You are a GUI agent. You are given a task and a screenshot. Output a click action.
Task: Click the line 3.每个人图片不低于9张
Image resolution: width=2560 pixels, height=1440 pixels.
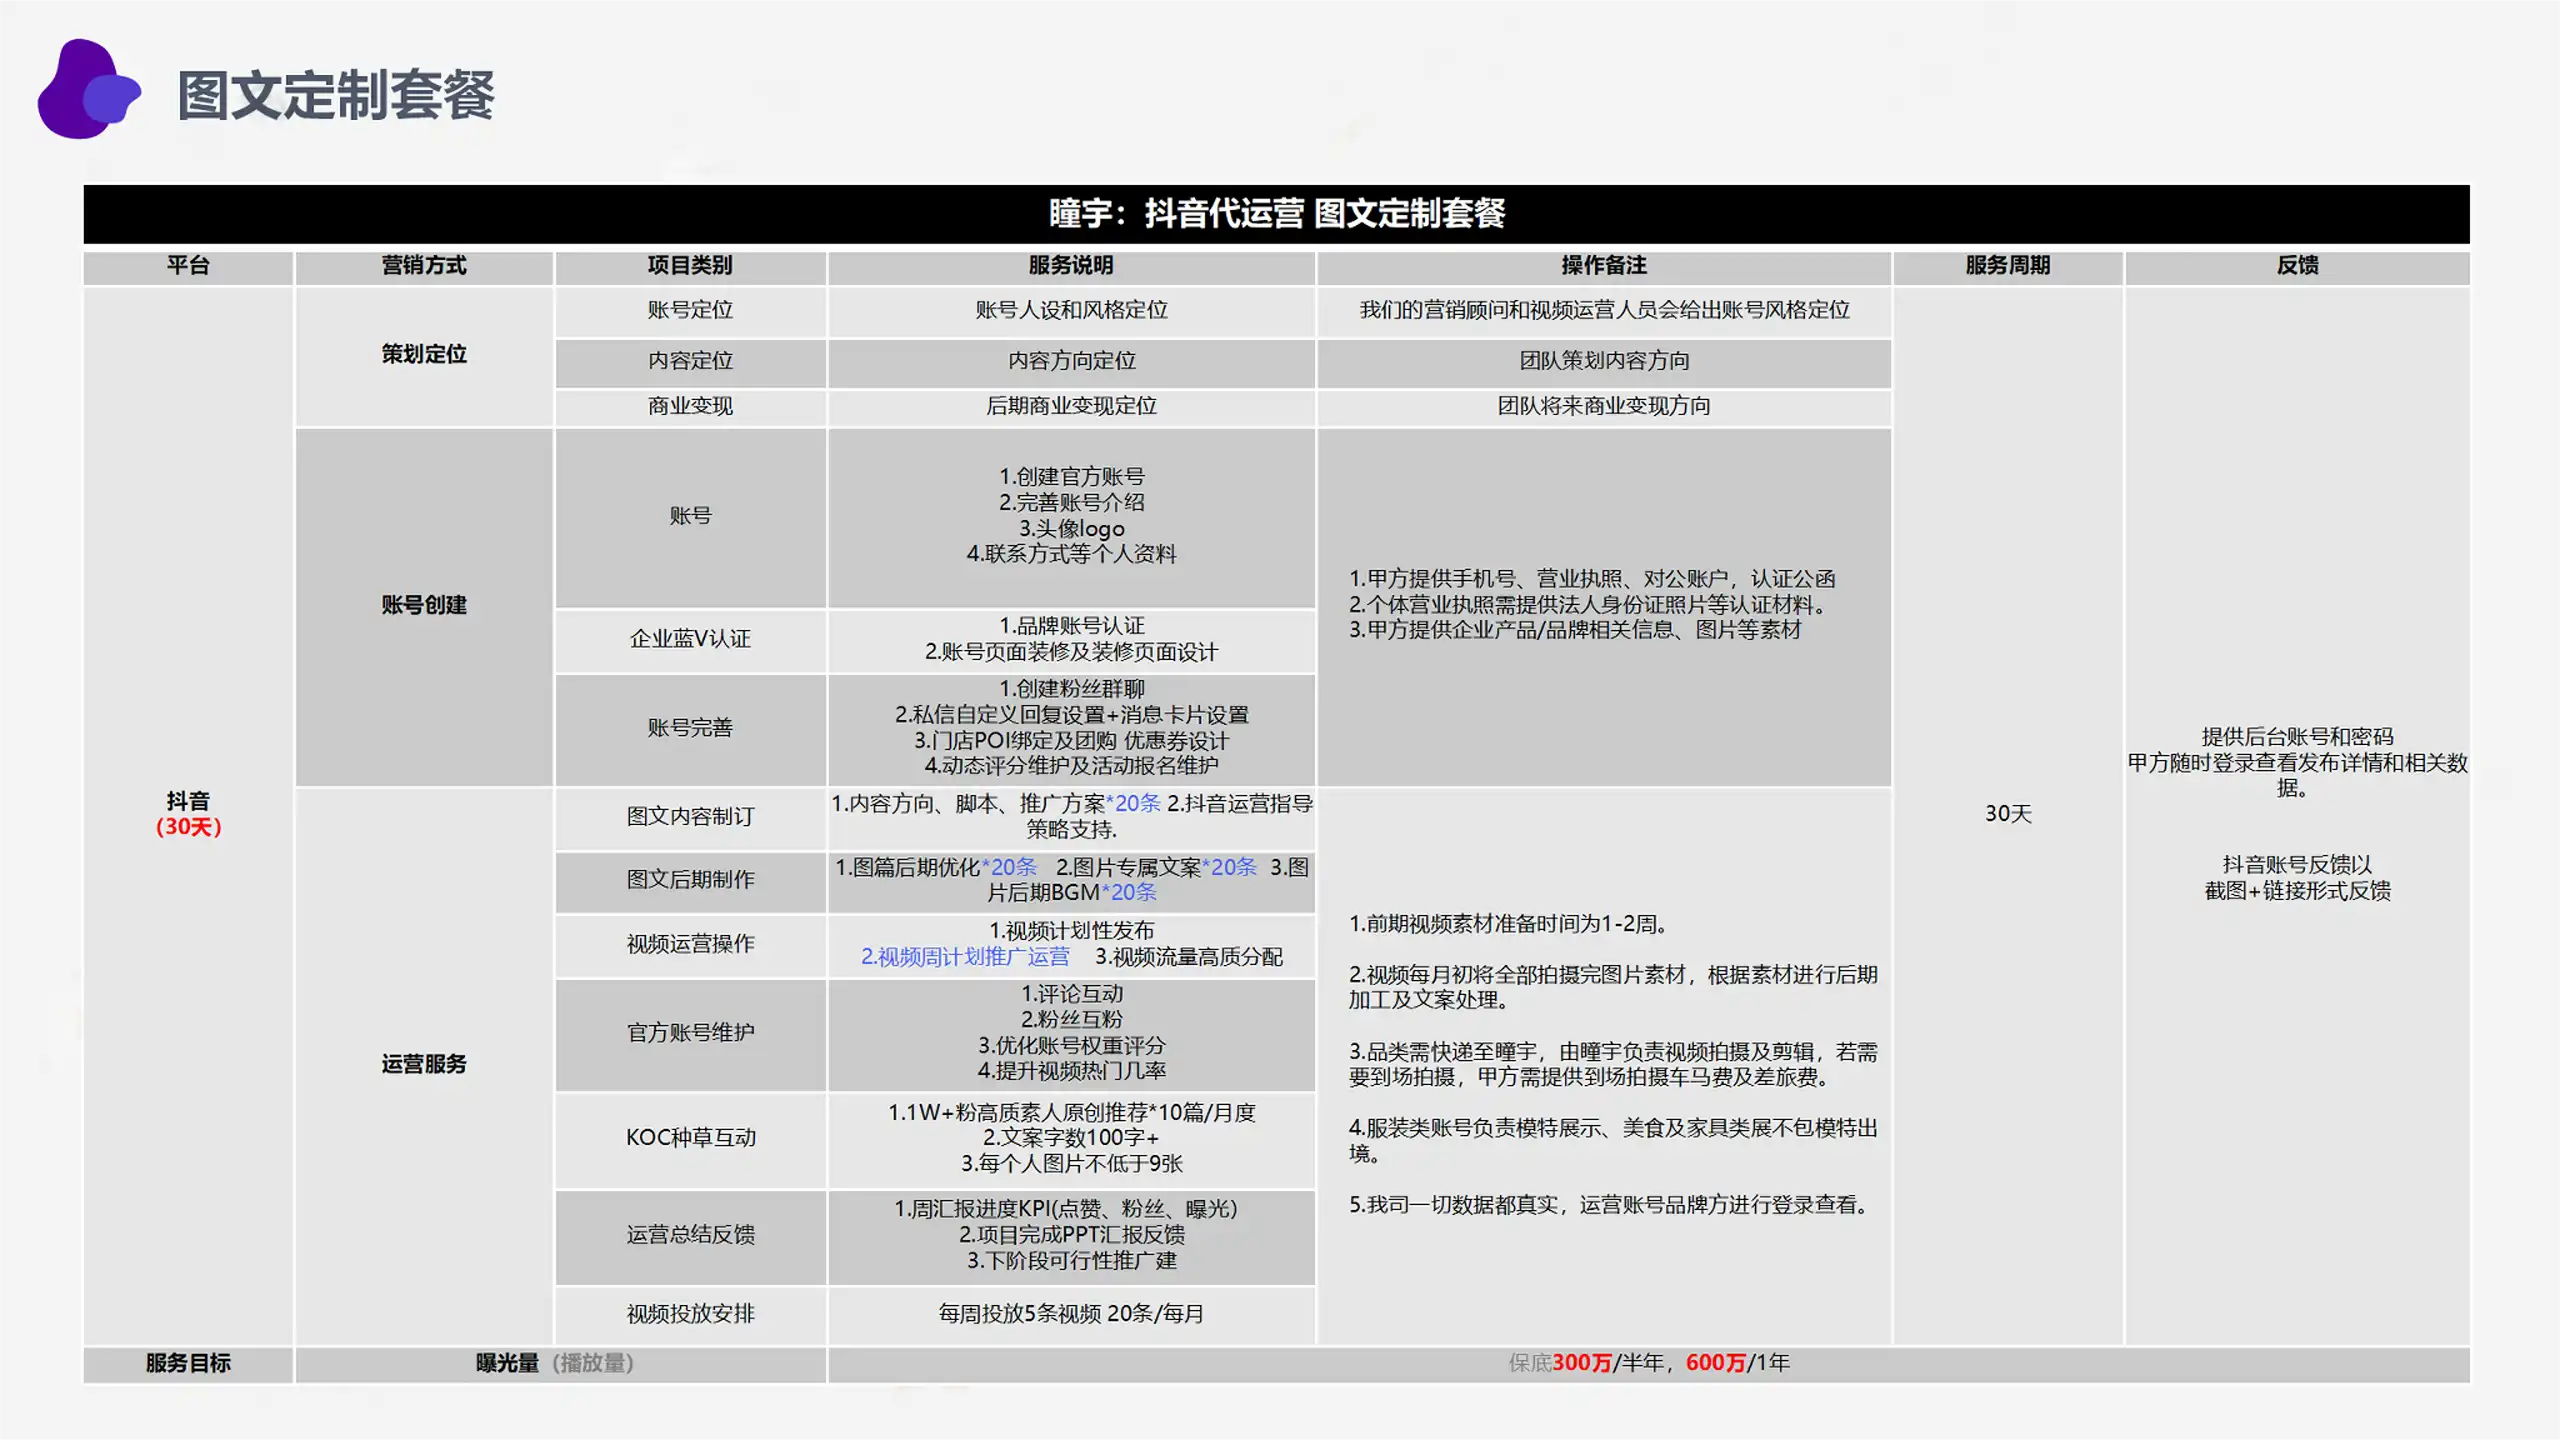coord(1071,1165)
